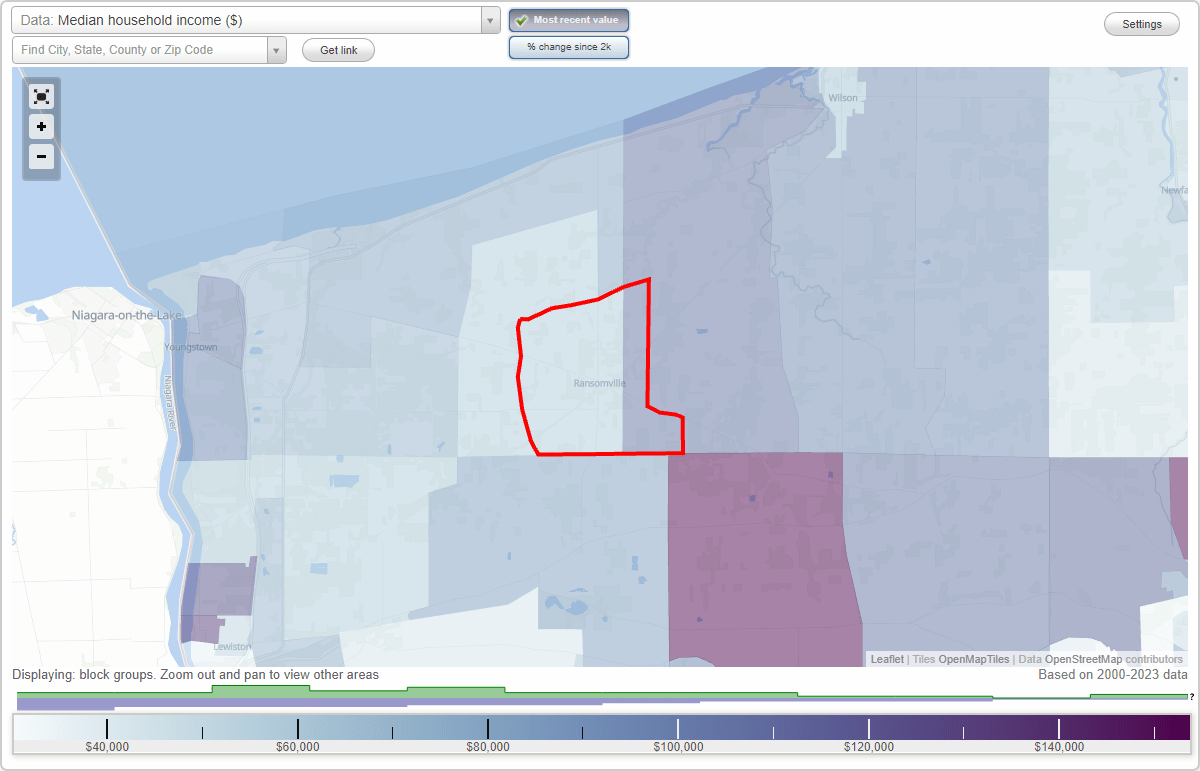Viewport: 1200px width, 771px height.
Task: Enable the Most recent value display
Action: tap(568, 20)
